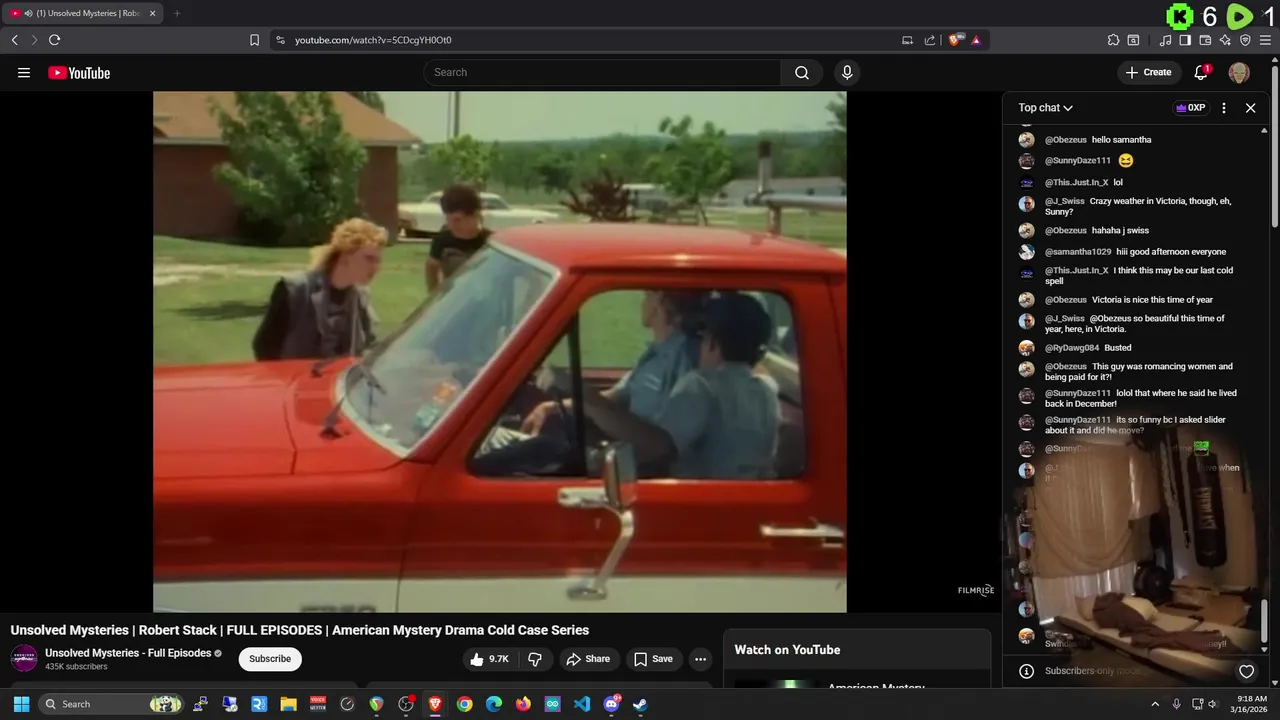Click the YouTube search magnifier button
The image size is (1280, 720).
802,72
